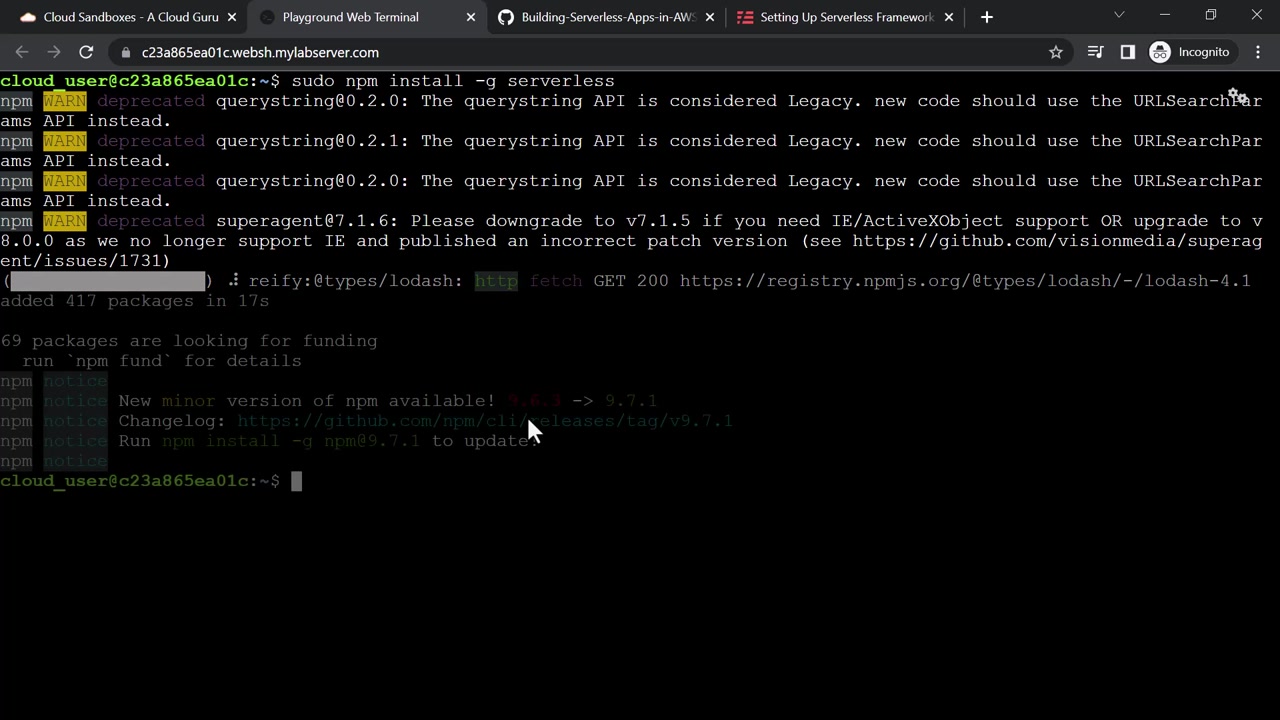Place cursor at the terminal prompt
1280x720 pixels.
click(x=296, y=481)
